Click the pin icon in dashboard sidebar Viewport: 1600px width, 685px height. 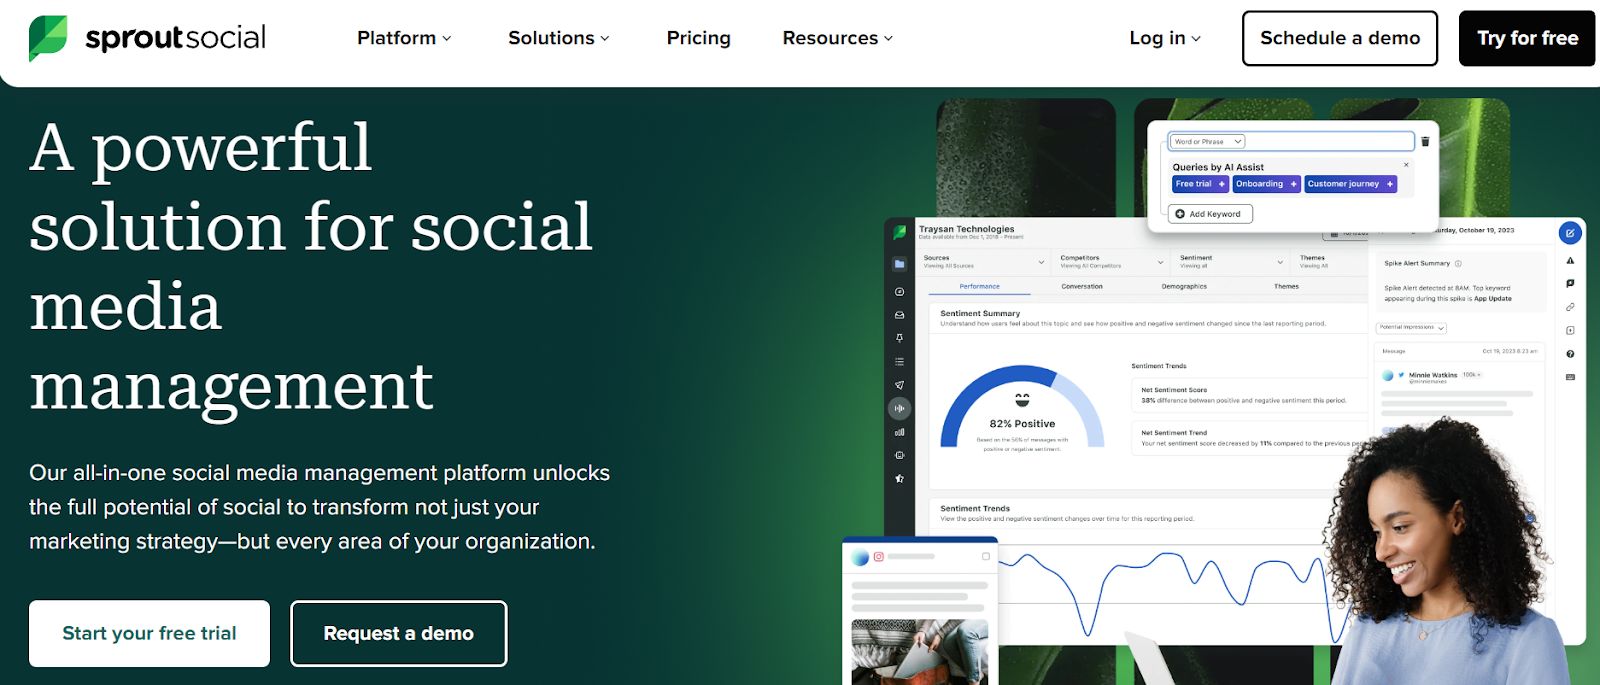pyautogui.click(x=899, y=338)
